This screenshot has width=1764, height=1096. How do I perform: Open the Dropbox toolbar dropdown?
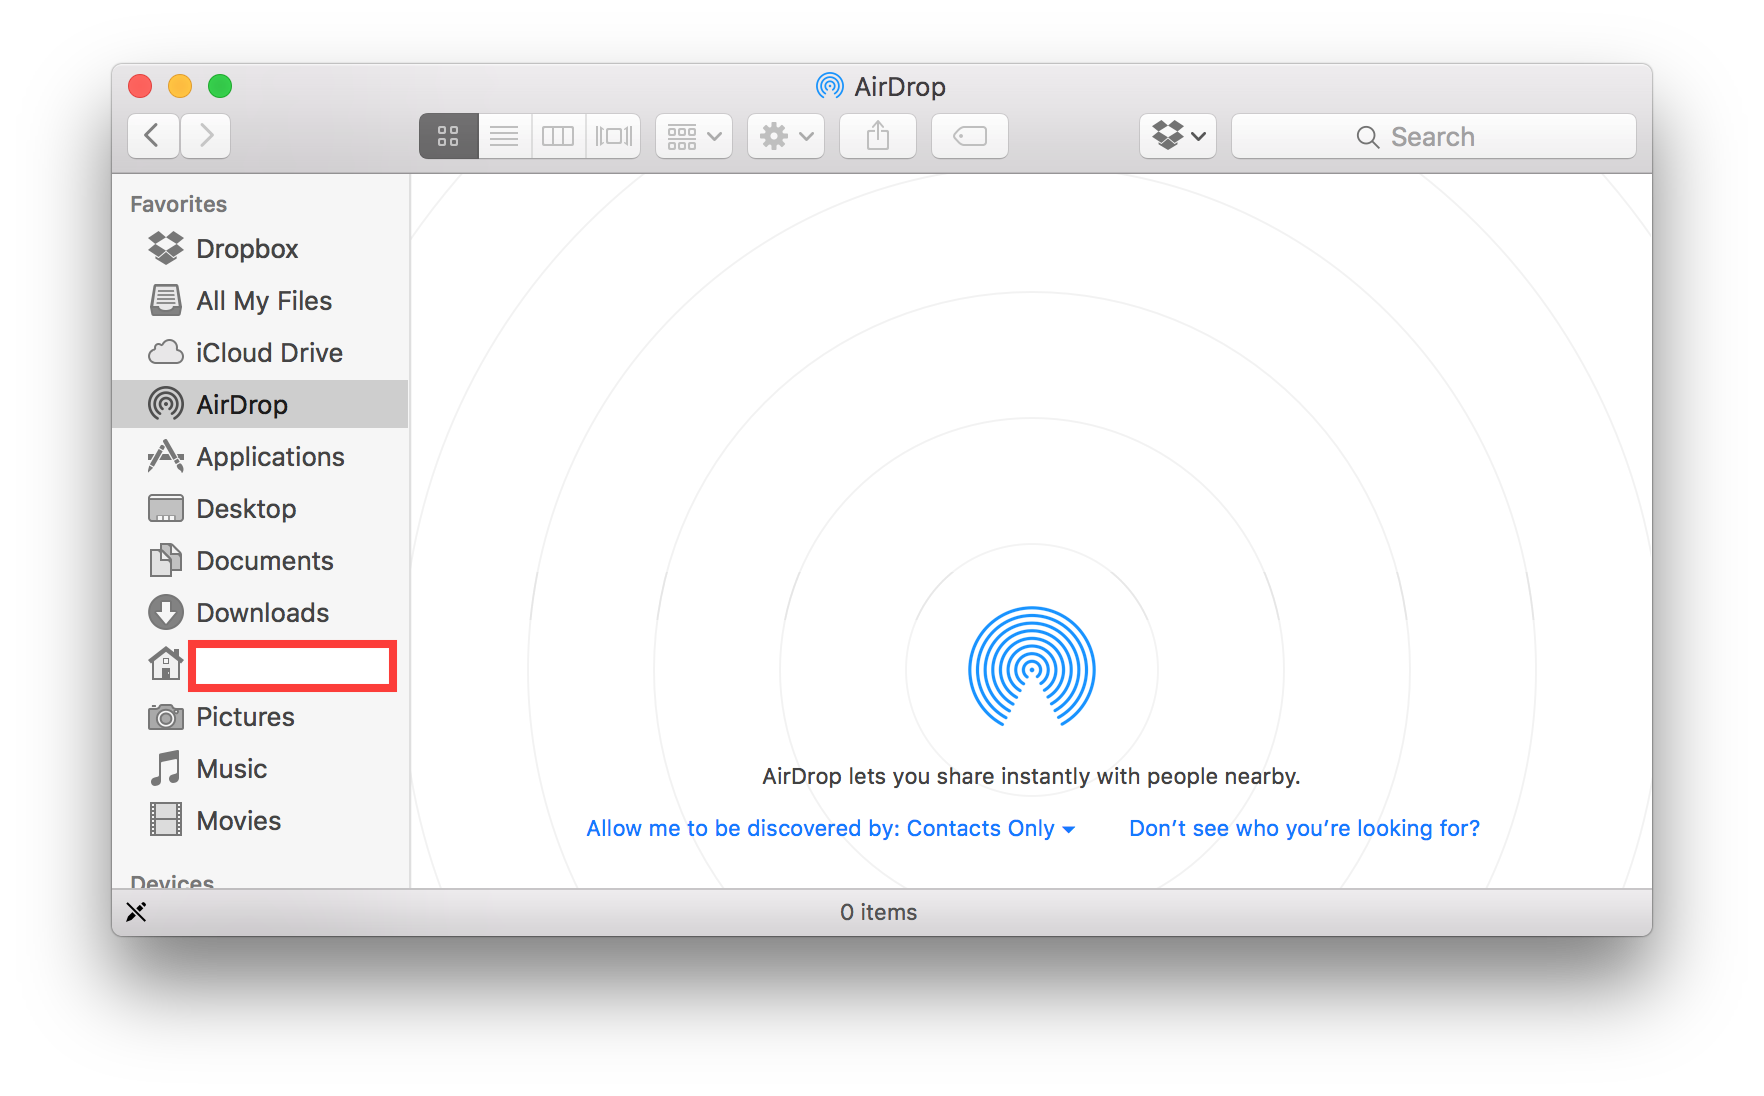coord(1178,136)
